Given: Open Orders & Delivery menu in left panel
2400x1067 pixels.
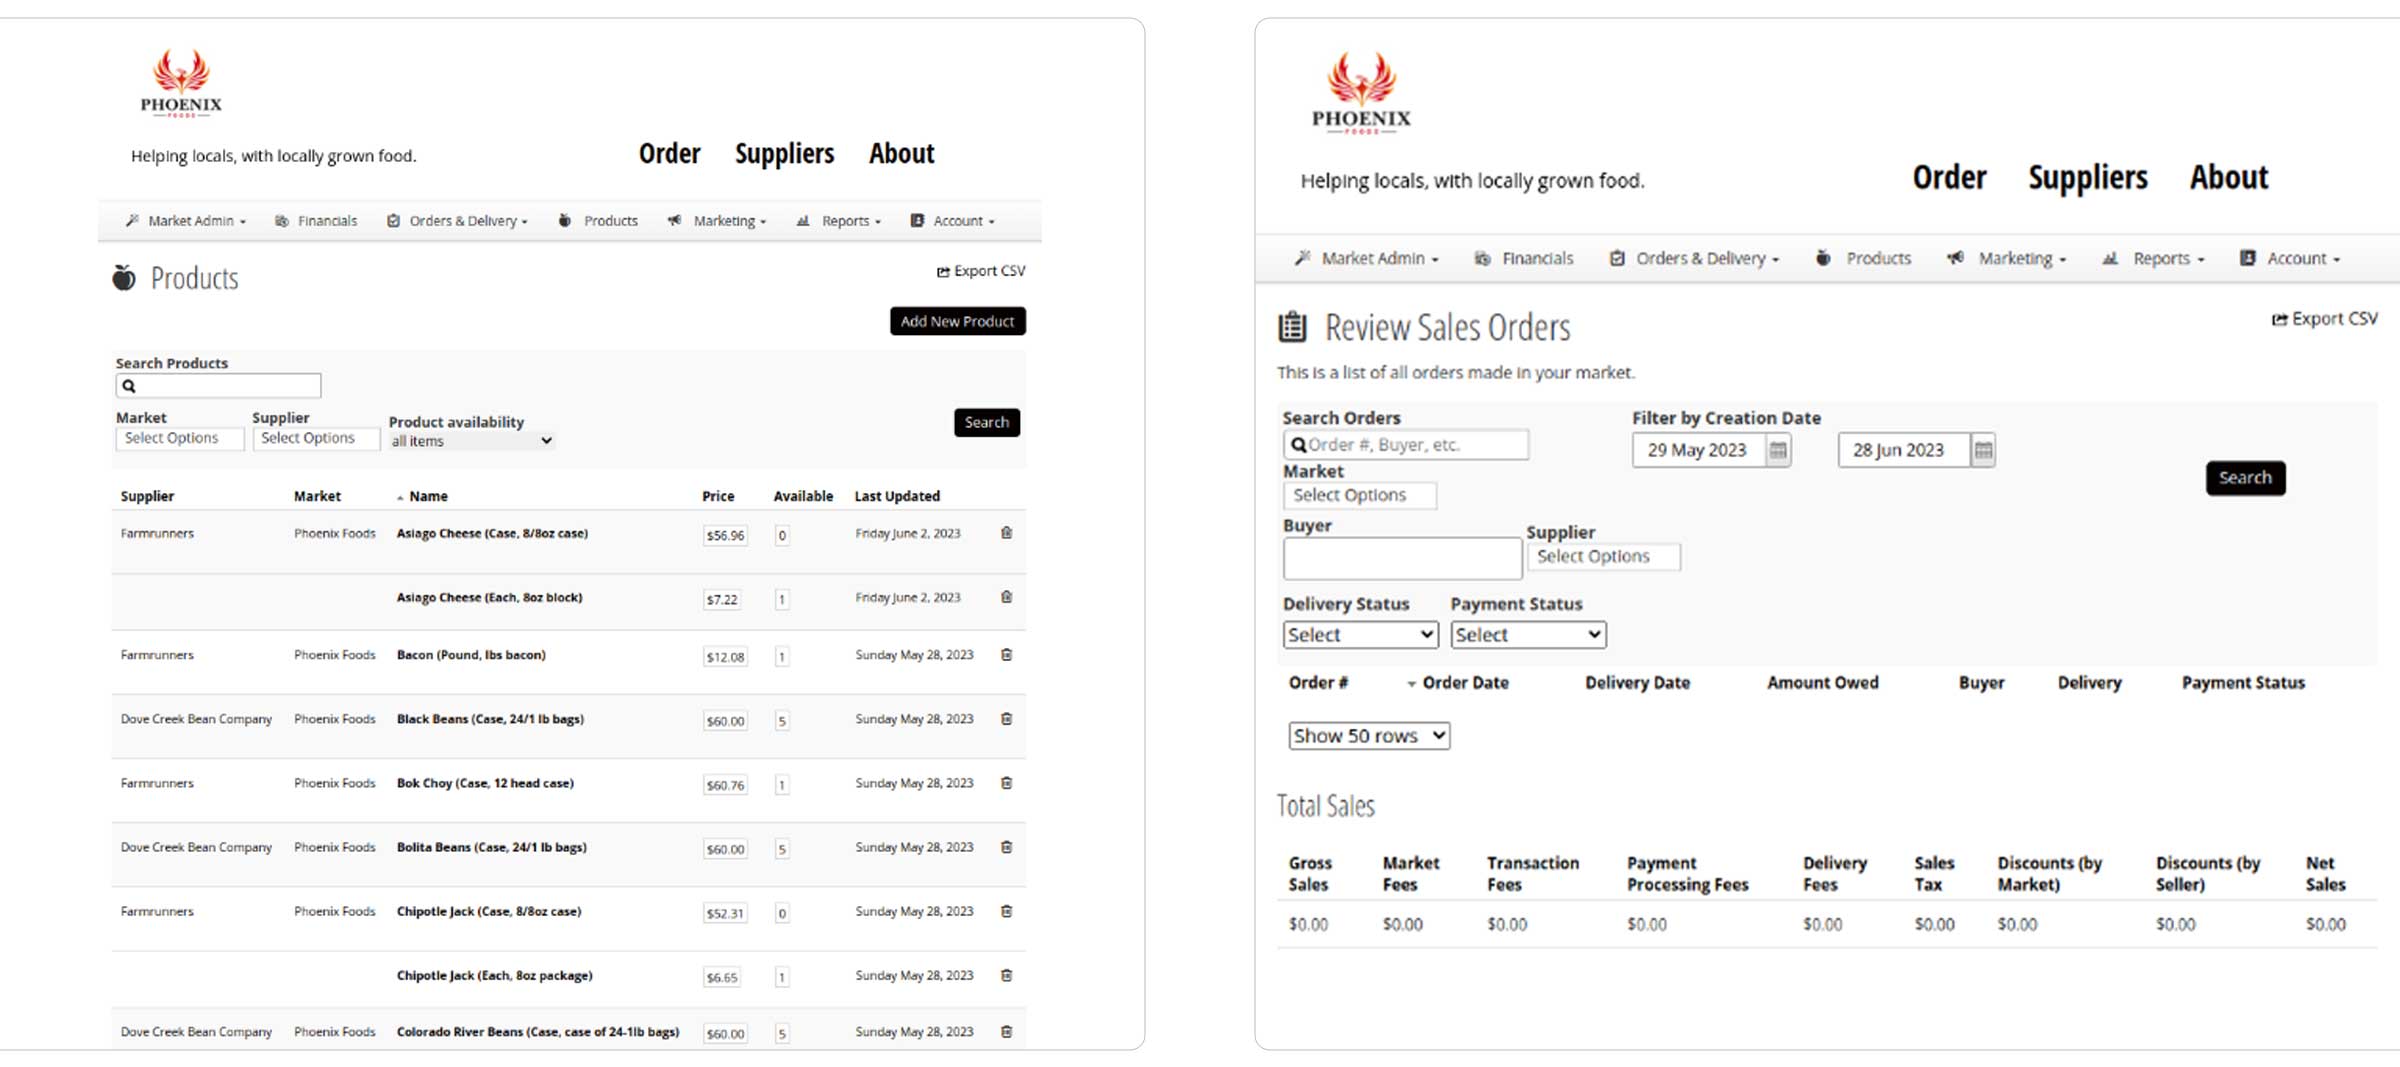Looking at the screenshot, I should pyautogui.click(x=458, y=221).
